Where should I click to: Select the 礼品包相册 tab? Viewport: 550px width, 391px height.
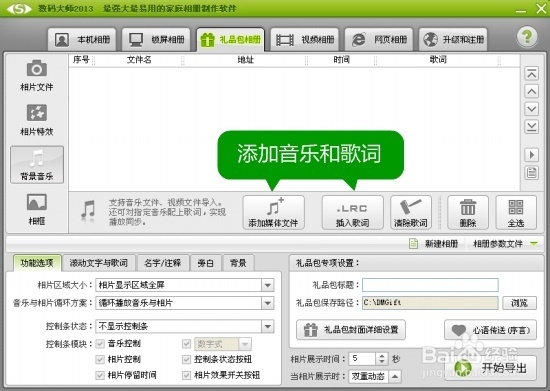(x=230, y=40)
